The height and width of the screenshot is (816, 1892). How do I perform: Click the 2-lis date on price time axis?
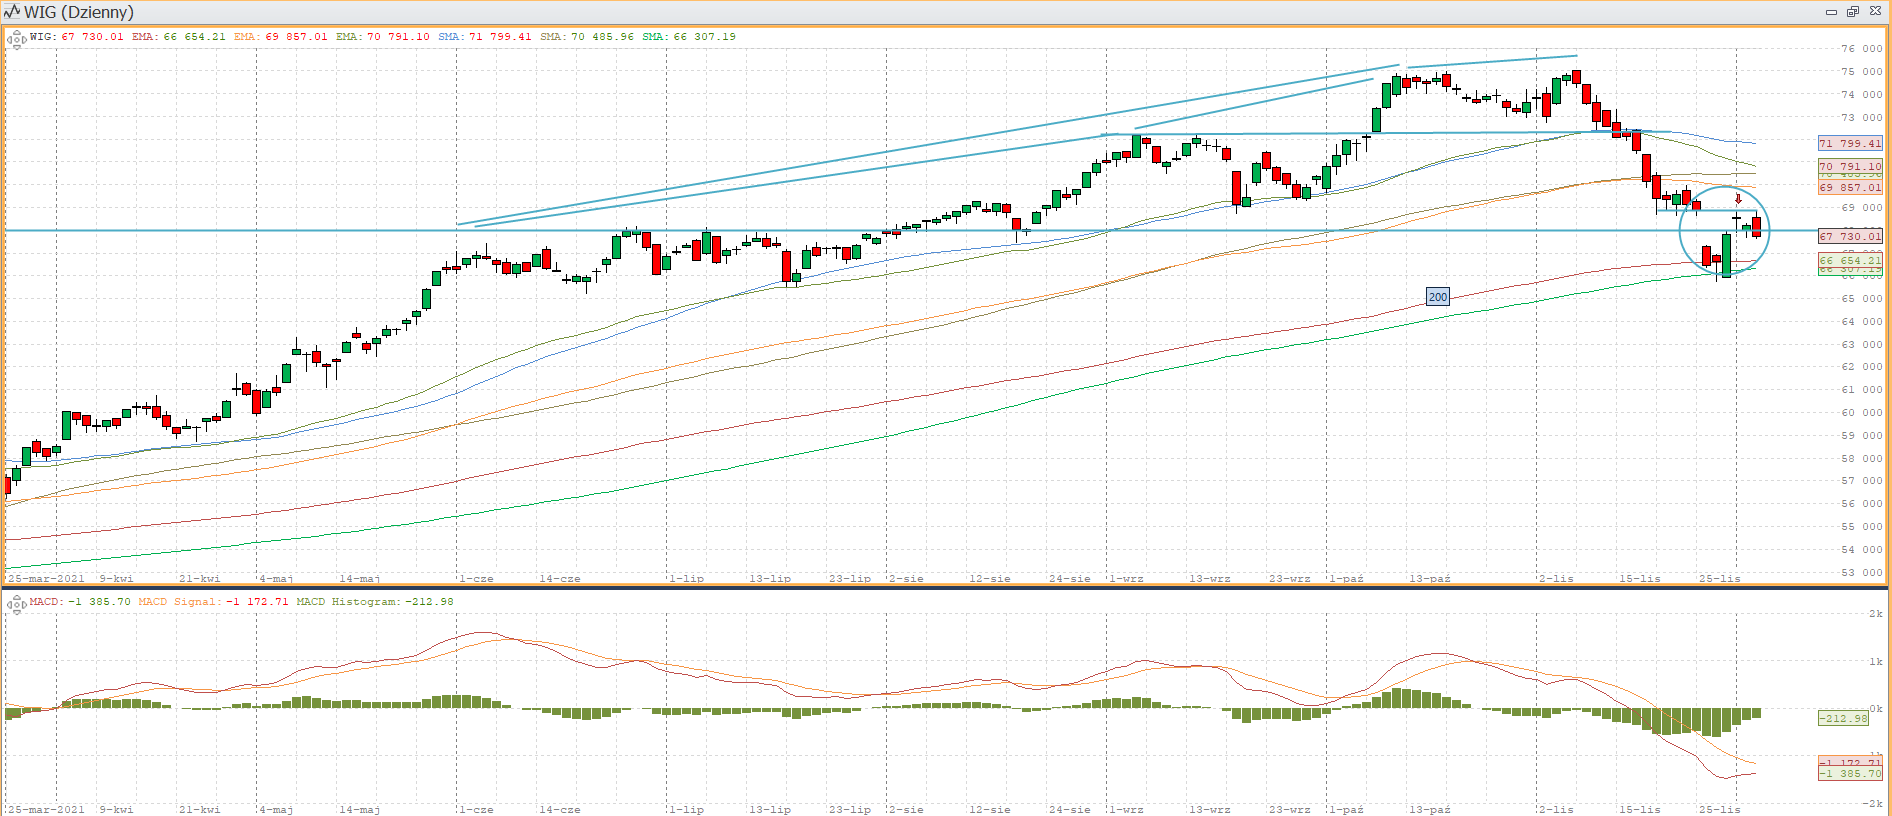1556,578
